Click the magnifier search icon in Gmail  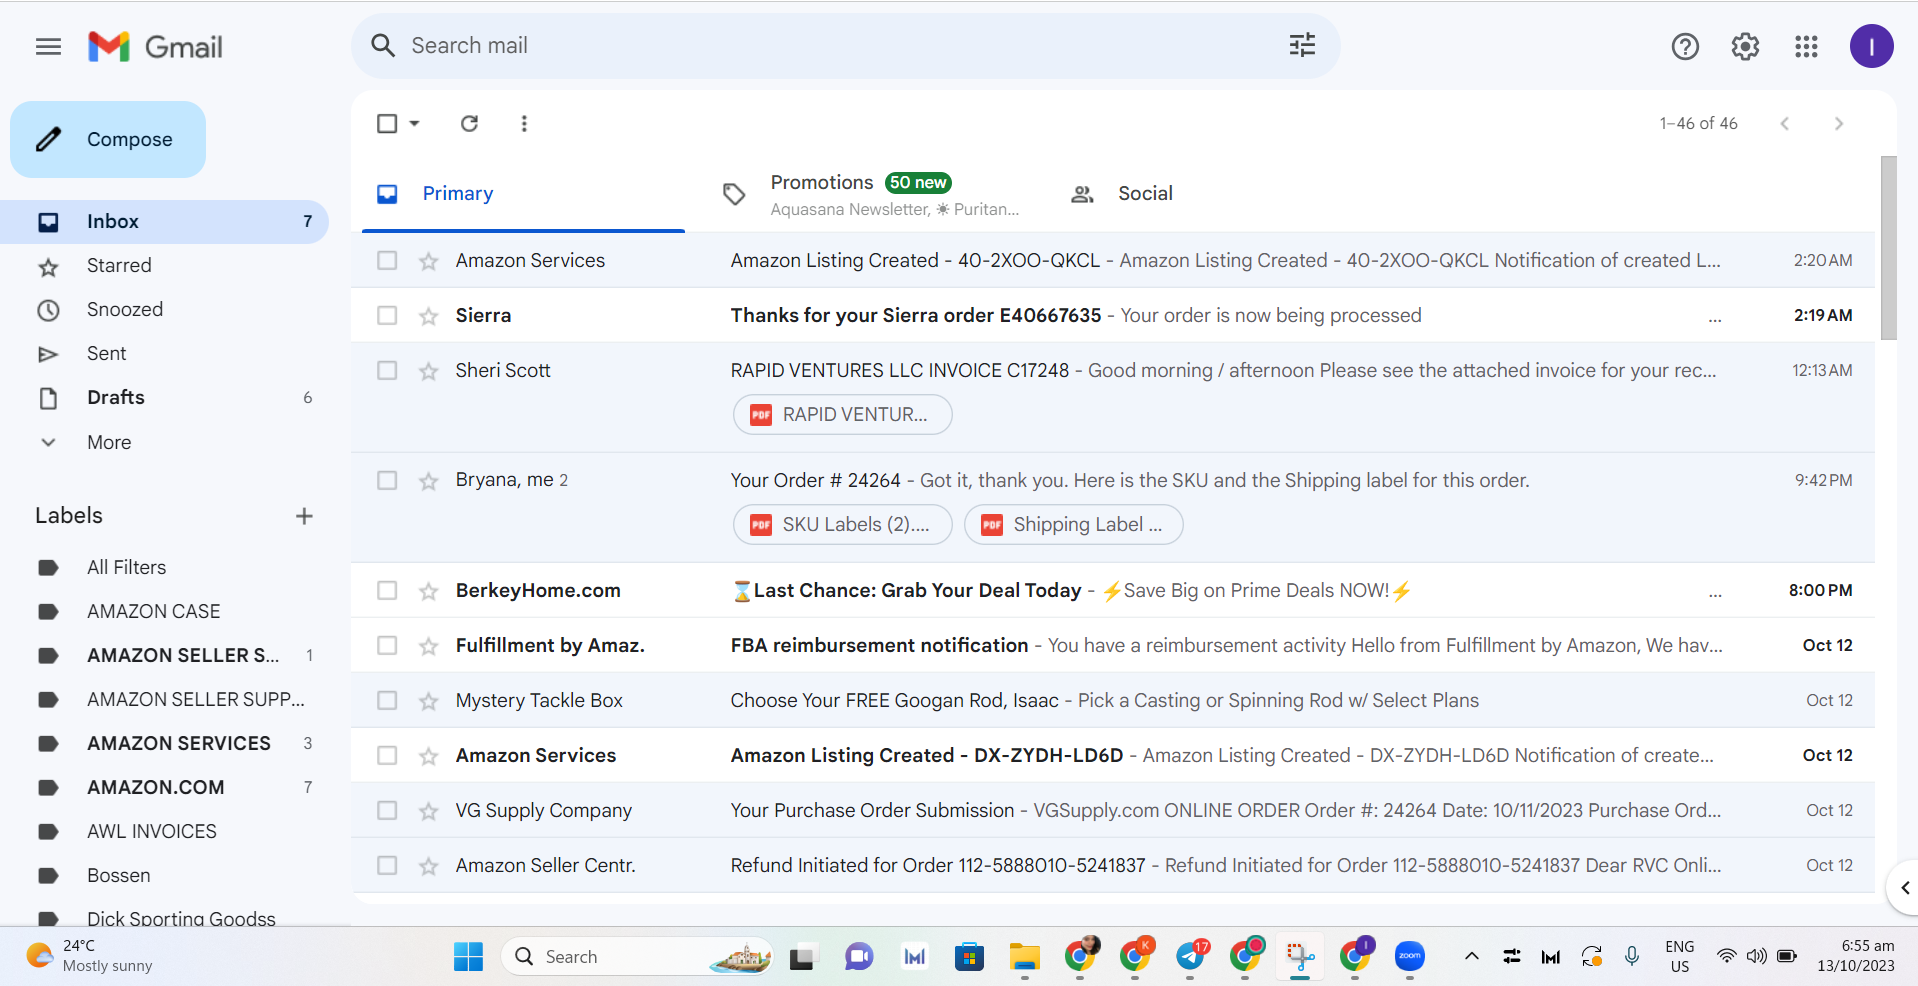pyautogui.click(x=383, y=46)
